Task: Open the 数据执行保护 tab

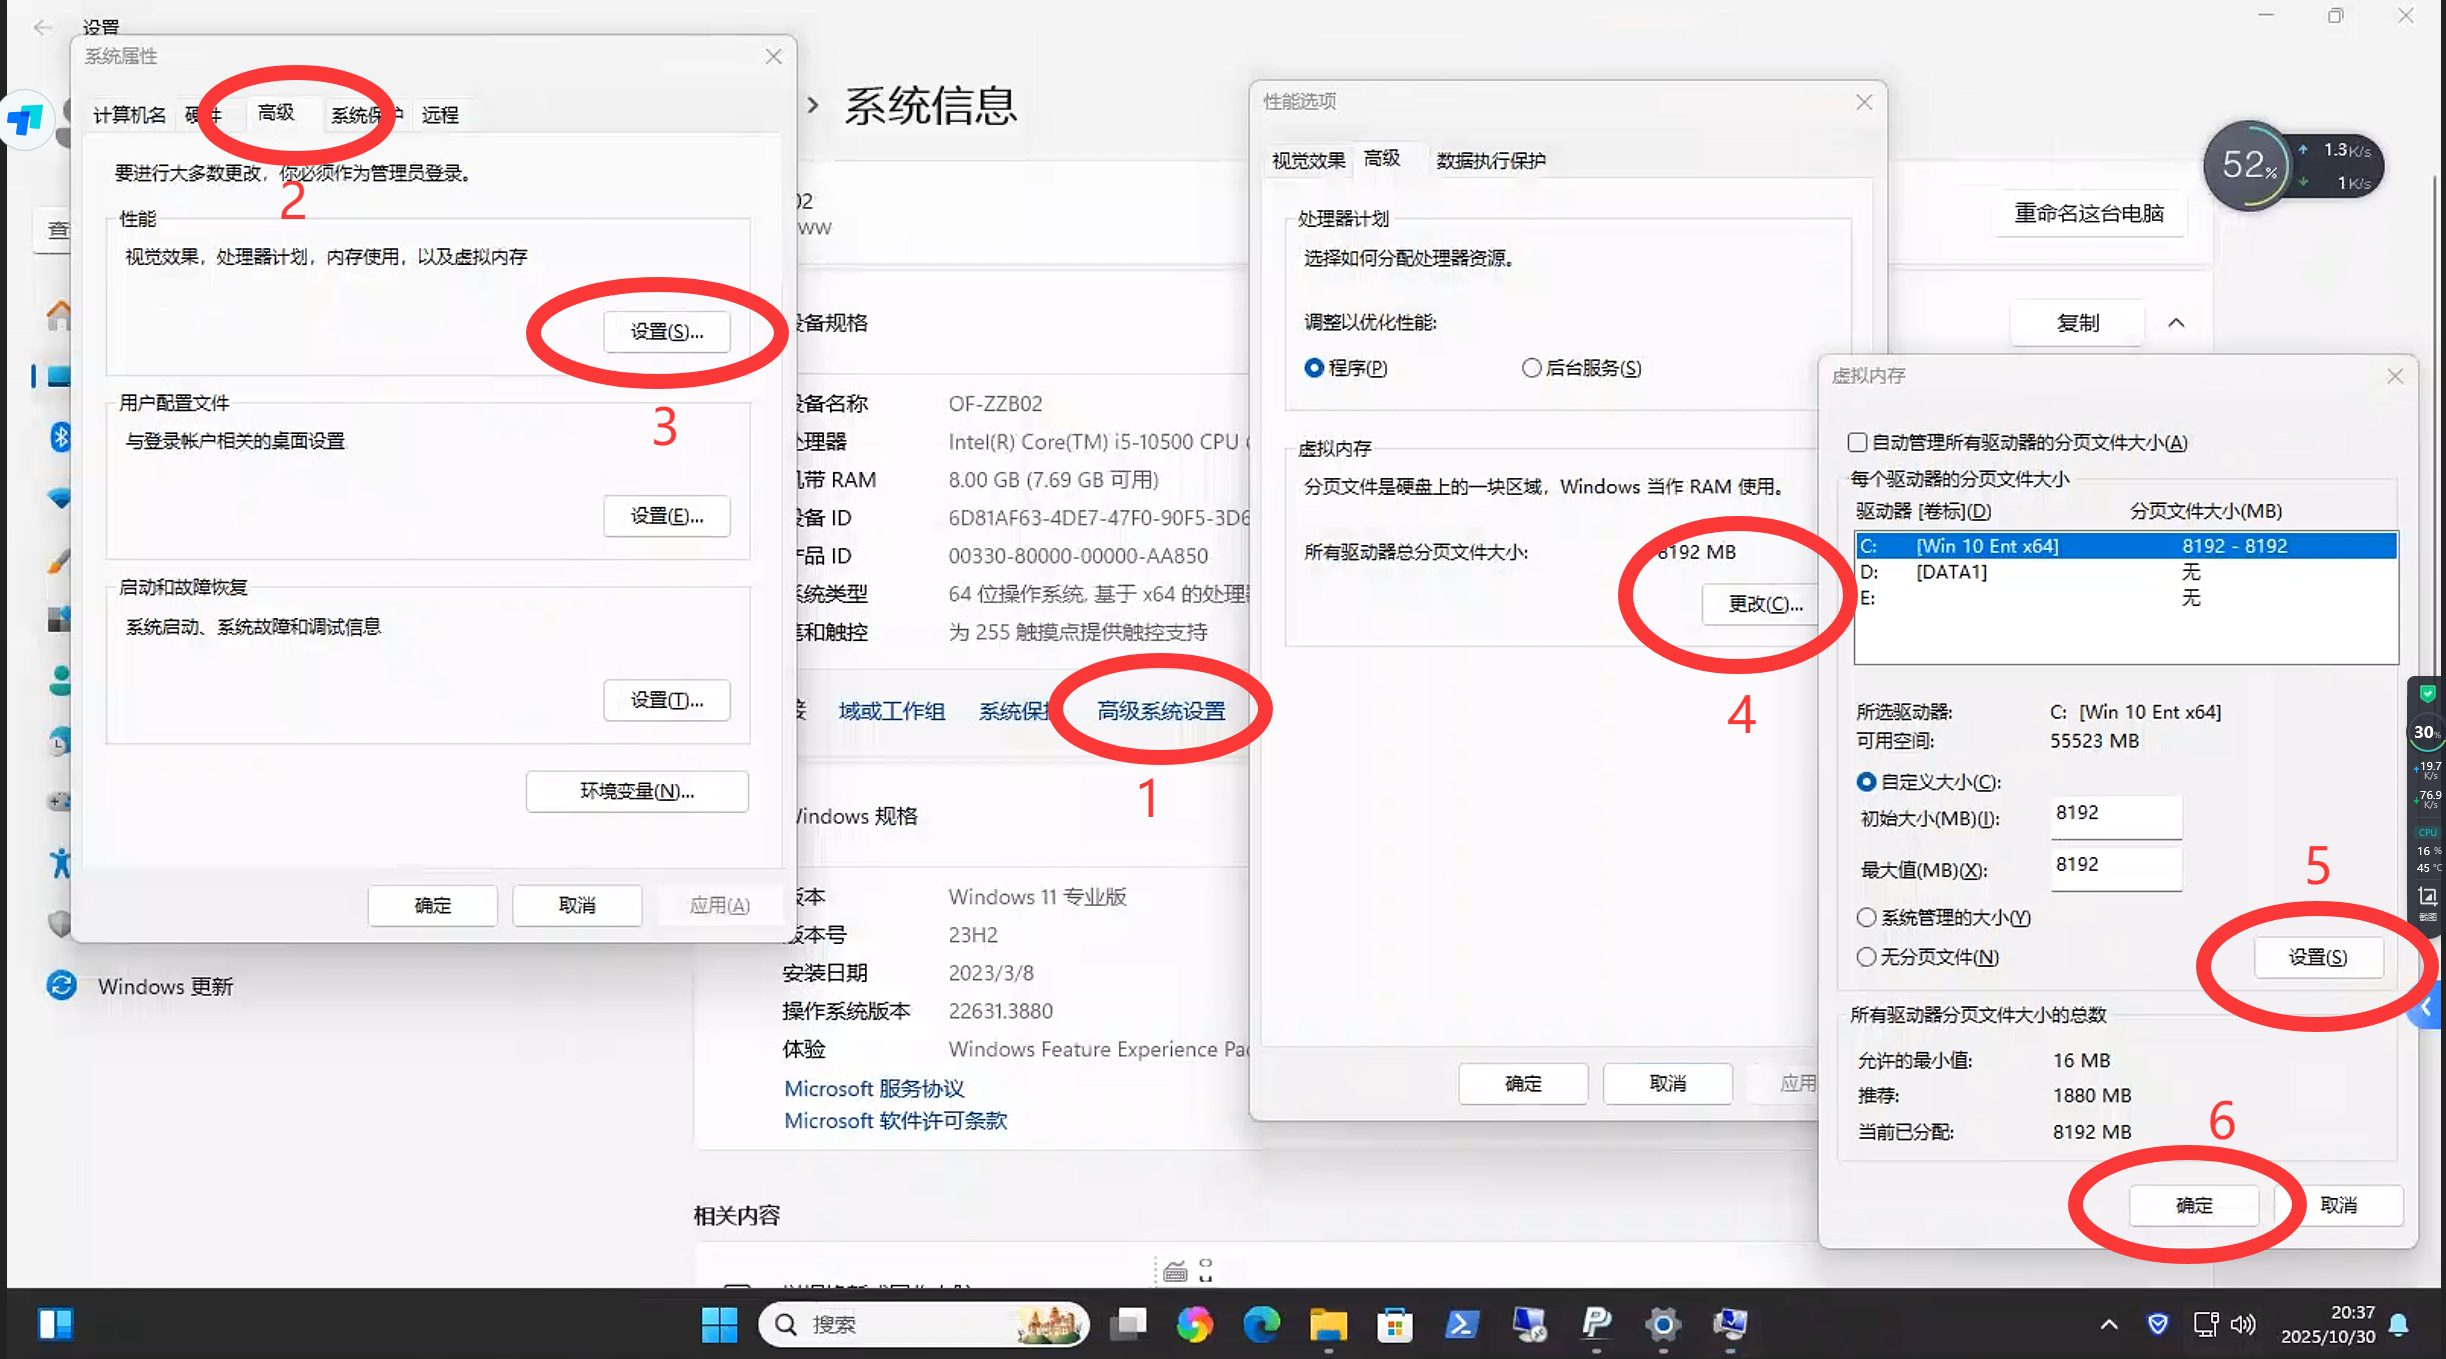Action: pos(1490,160)
